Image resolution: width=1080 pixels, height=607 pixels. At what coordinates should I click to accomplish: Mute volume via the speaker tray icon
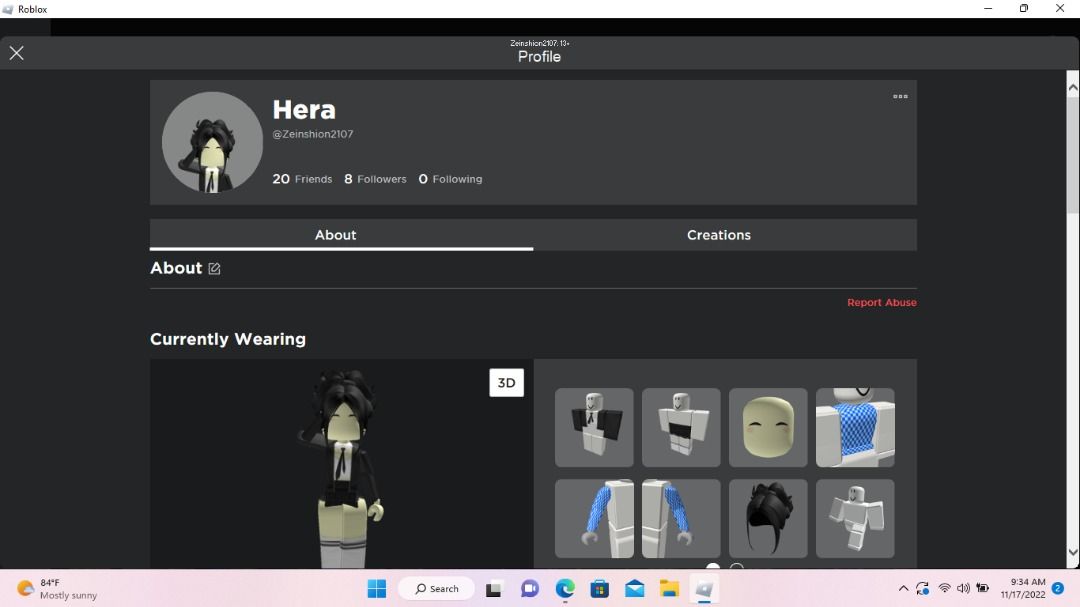(962, 588)
